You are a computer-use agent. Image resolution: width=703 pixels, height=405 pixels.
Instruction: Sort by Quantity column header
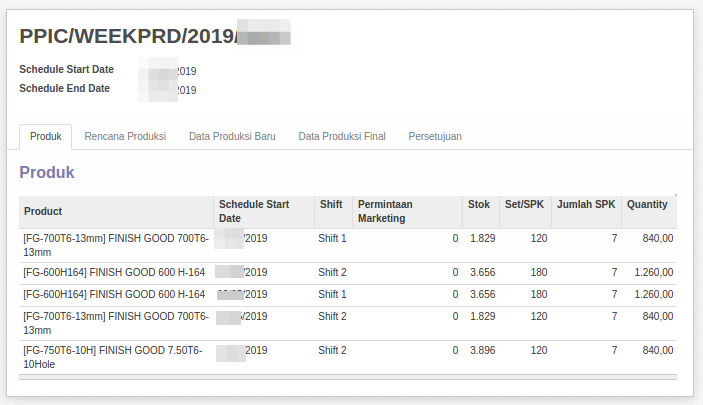pos(647,204)
